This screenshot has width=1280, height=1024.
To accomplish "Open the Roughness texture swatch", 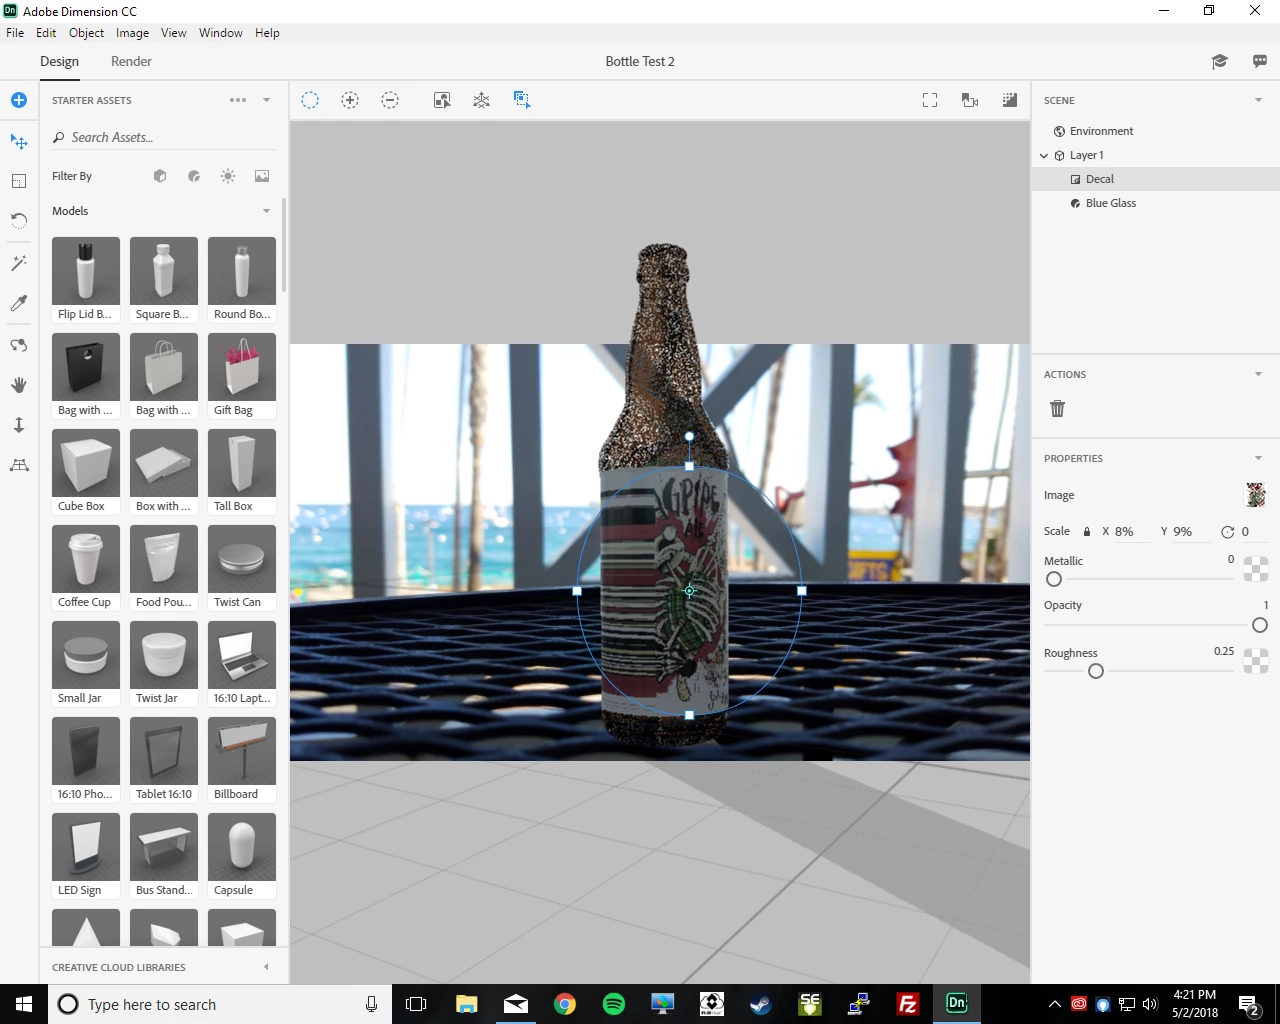I will pos(1256,661).
